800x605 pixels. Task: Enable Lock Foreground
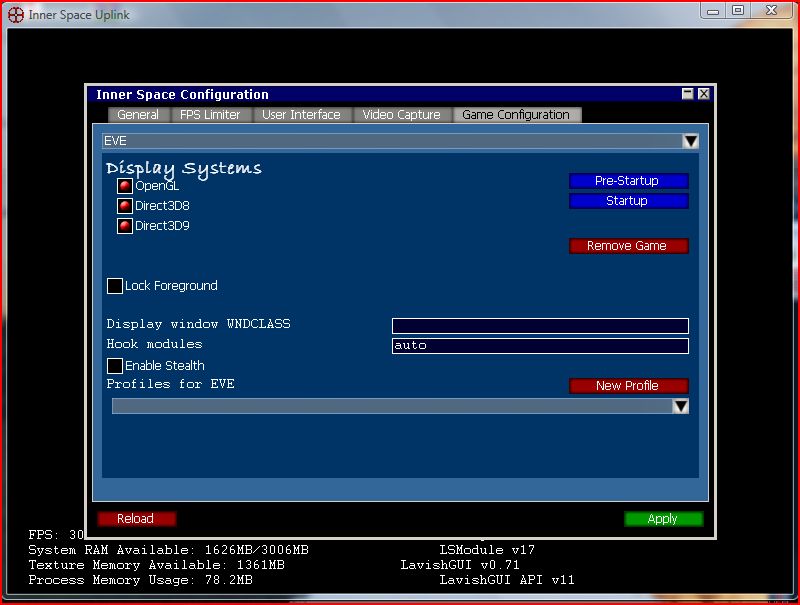[x=114, y=285]
